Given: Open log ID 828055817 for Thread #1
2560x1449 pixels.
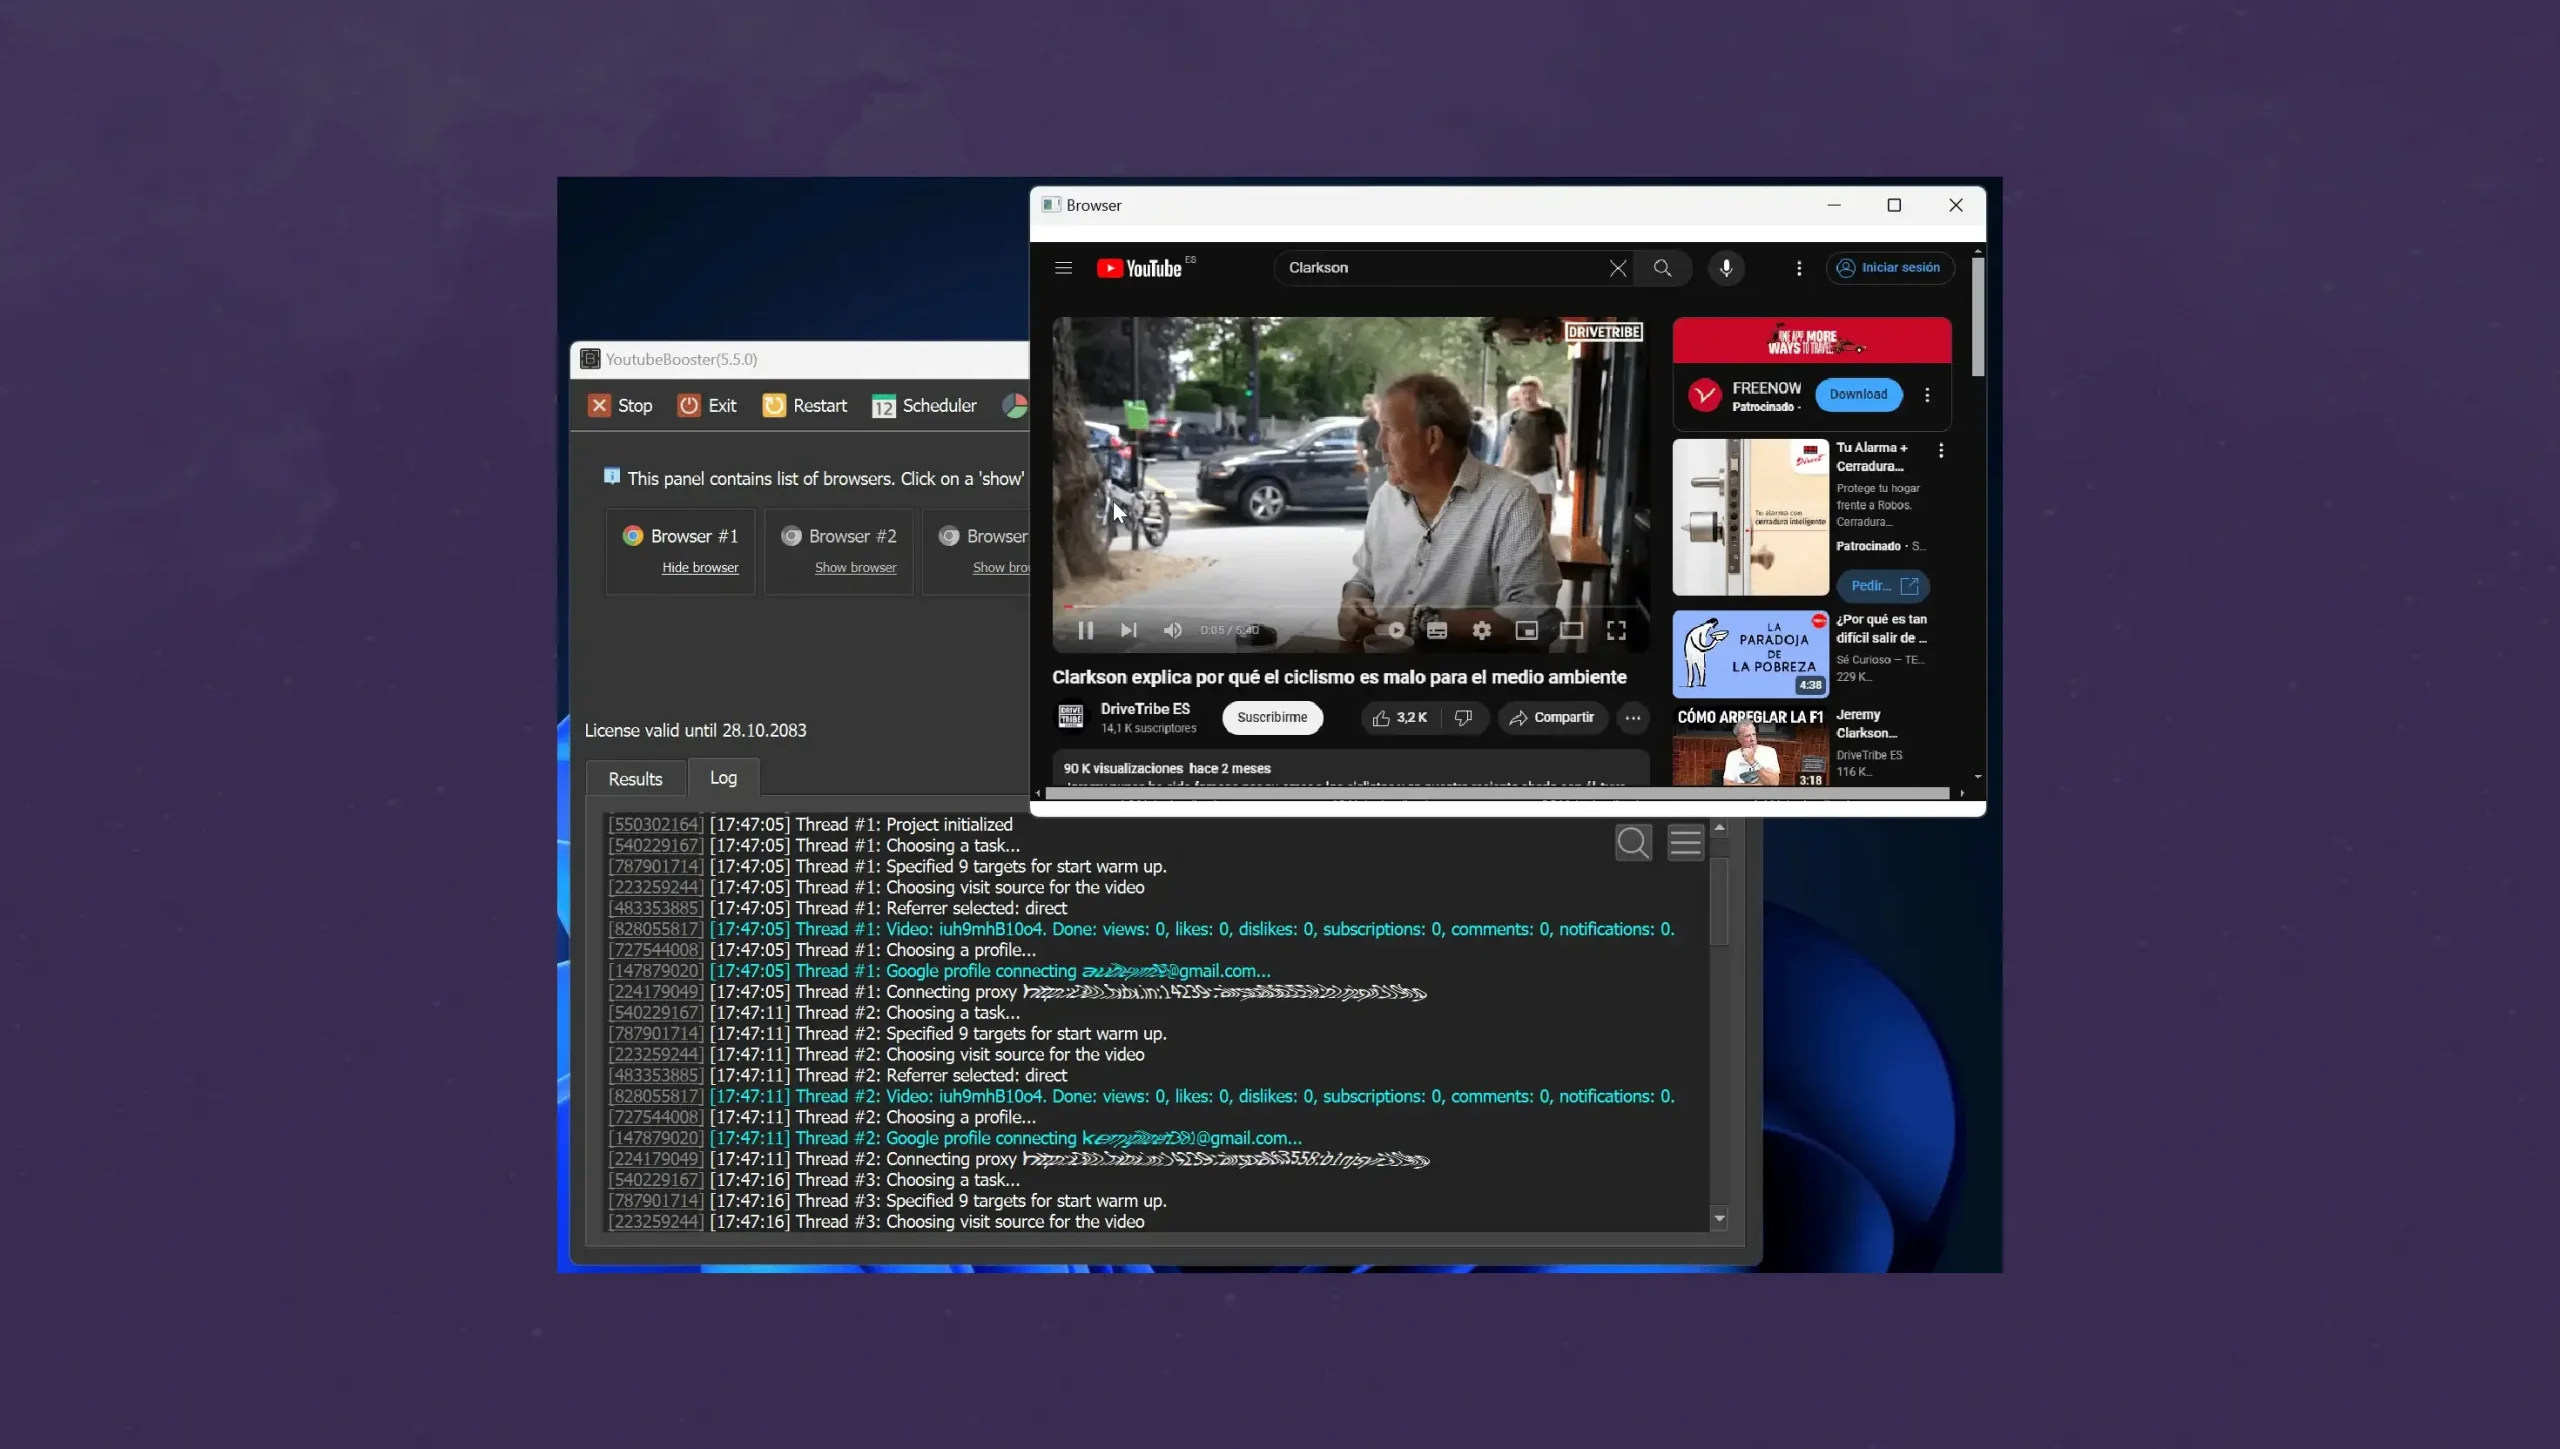Looking at the screenshot, I should click(x=656, y=929).
